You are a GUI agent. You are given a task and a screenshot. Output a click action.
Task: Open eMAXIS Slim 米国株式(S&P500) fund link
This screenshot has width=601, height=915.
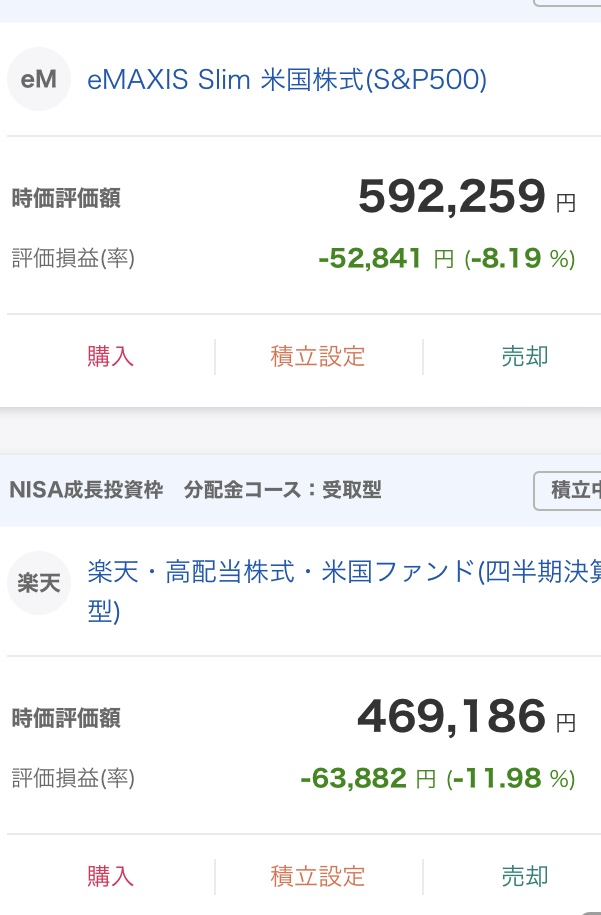click(x=287, y=79)
